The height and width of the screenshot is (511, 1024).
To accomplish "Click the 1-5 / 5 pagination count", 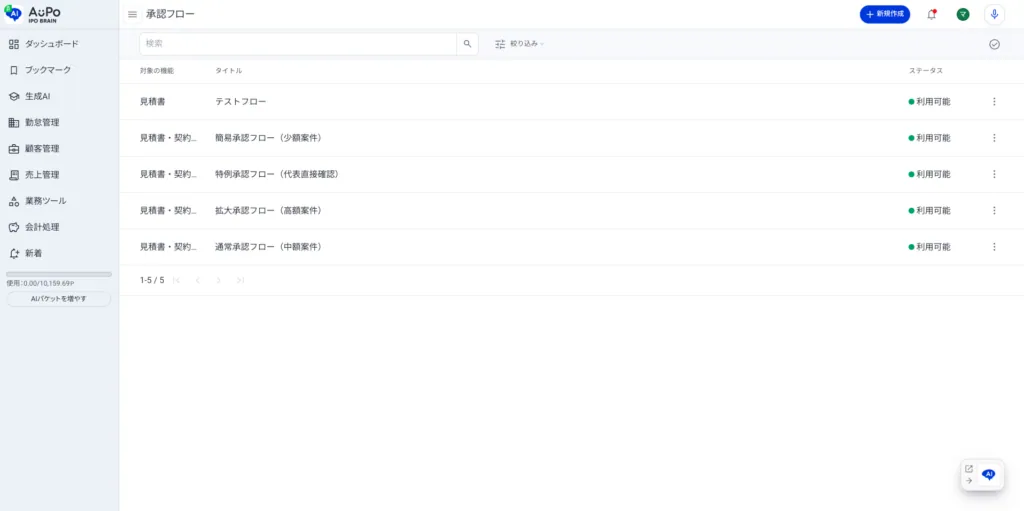I will [152, 280].
